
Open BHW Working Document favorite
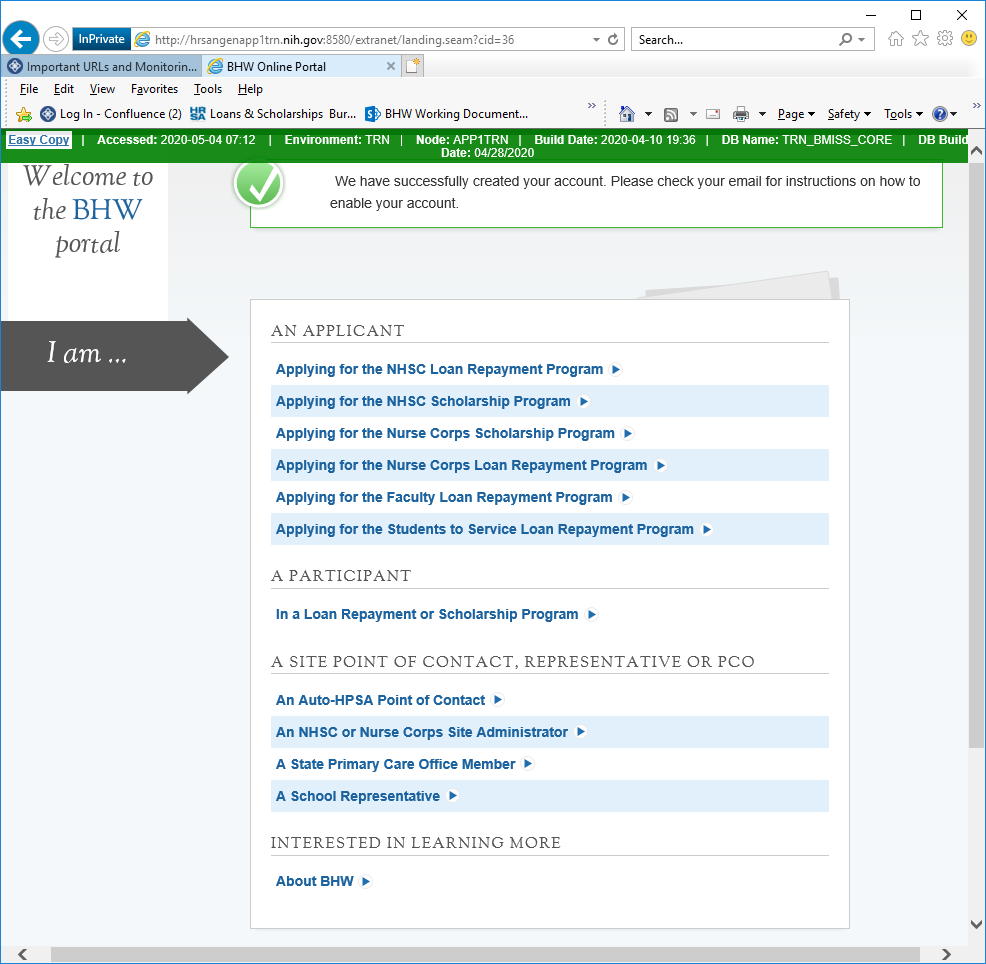(x=447, y=114)
